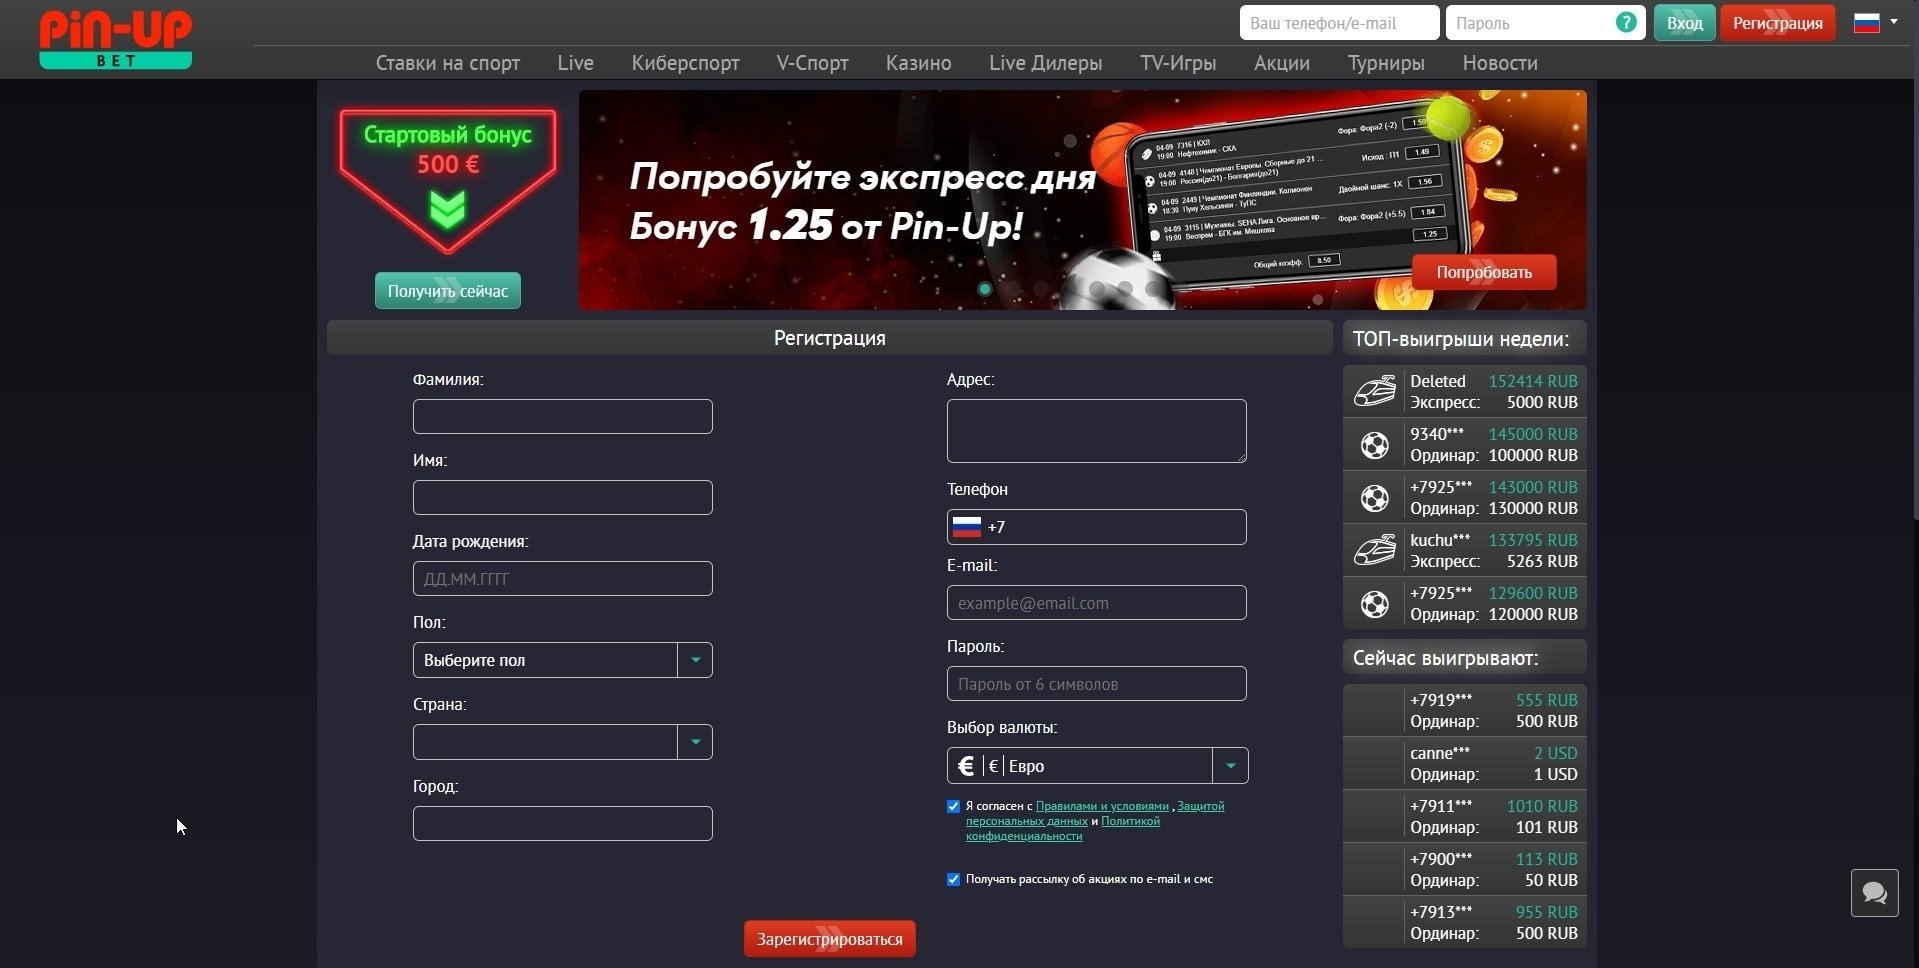Expand the Euro currency dropdown
This screenshot has height=968, width=1919.
pos(1097,766)
